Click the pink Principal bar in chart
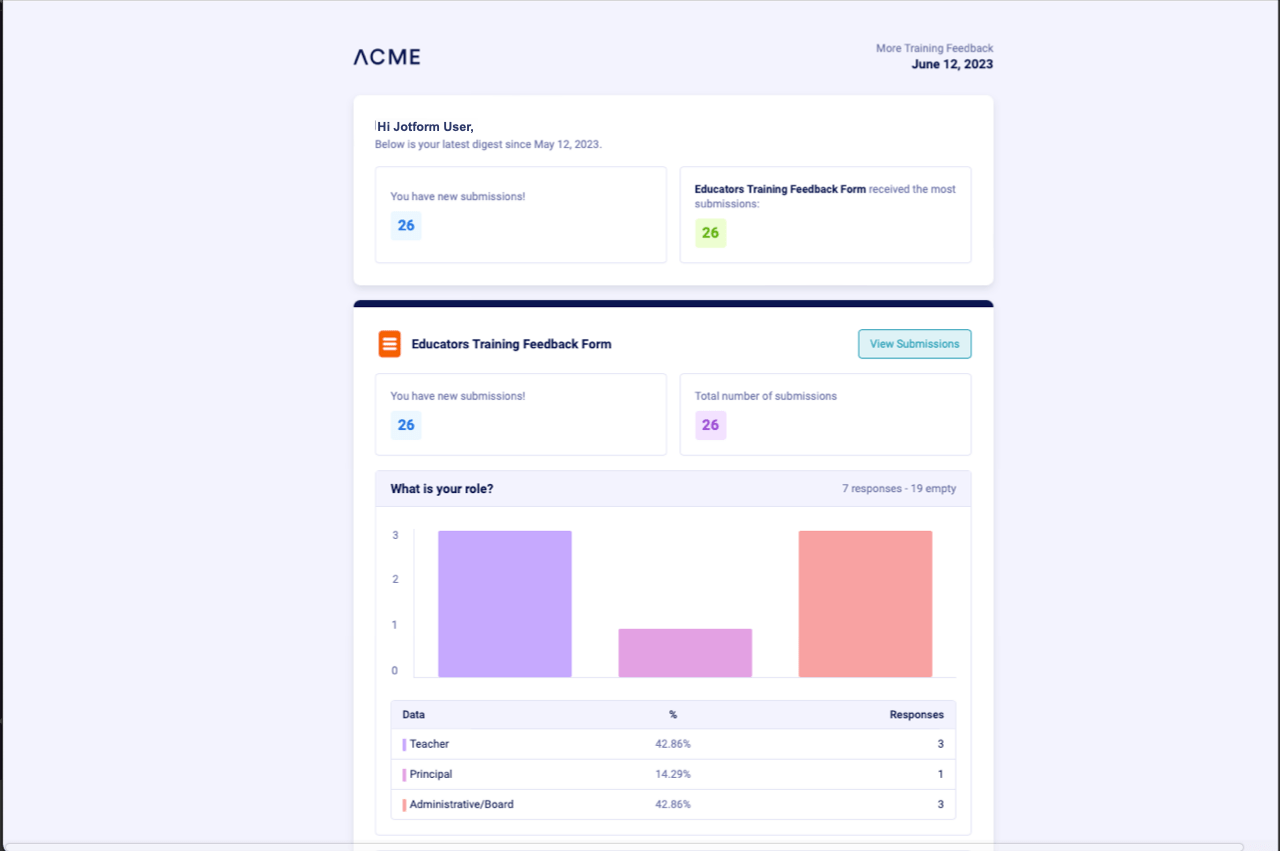 (685, 653)
